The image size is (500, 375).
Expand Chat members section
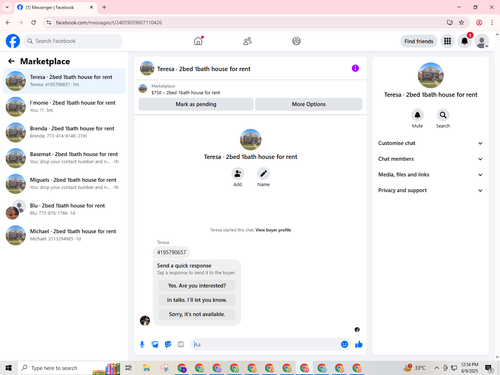[430, 159]
